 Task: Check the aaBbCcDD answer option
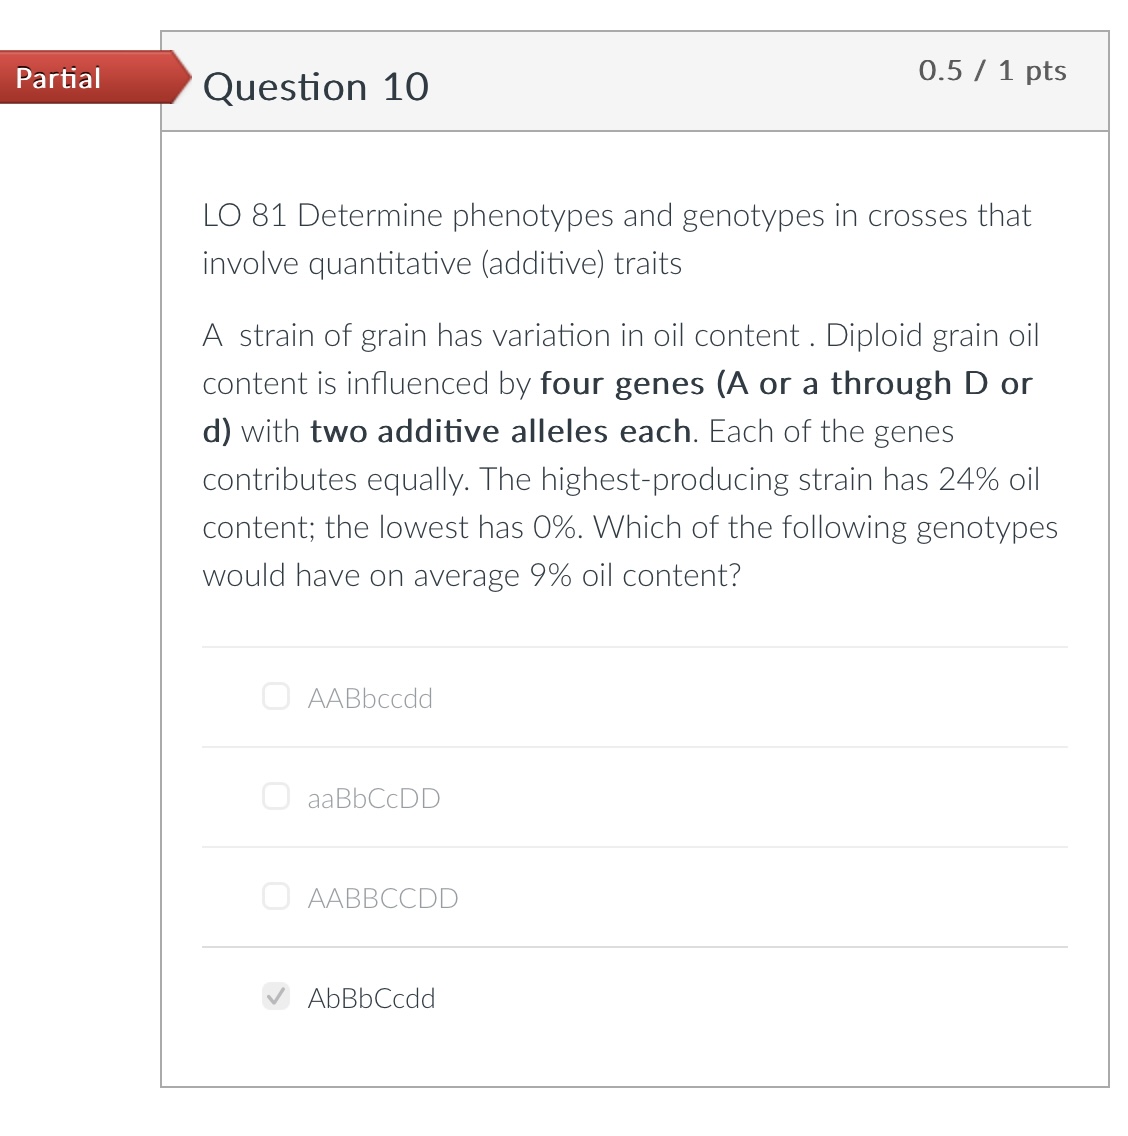[276, 797]
